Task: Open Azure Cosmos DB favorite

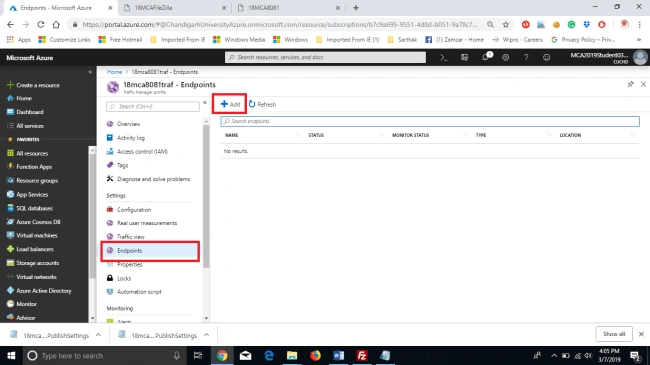Action: [x=34, y=221]
